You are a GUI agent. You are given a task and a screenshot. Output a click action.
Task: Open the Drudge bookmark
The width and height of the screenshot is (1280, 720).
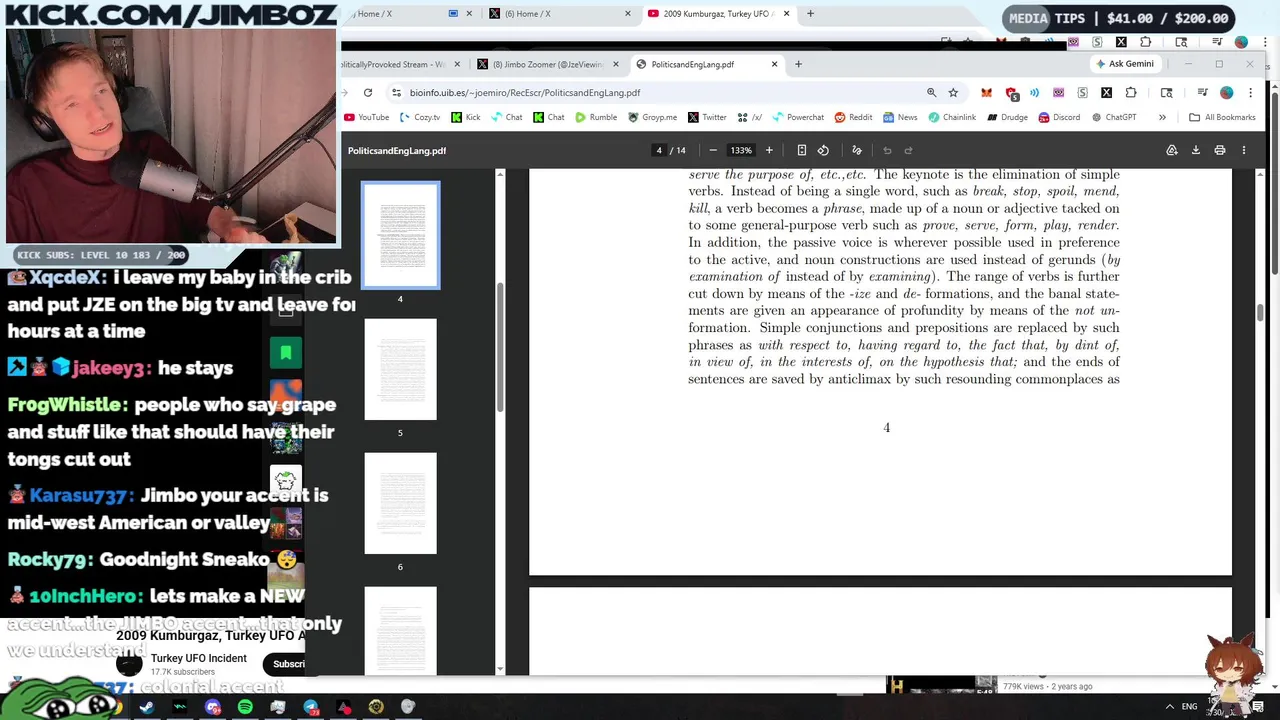pyautogui.click(x=1007, y=118)
